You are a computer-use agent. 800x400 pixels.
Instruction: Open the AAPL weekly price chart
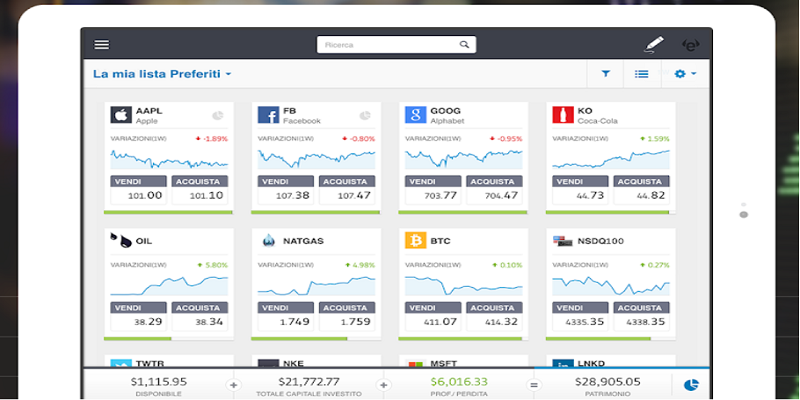point(169,159)
